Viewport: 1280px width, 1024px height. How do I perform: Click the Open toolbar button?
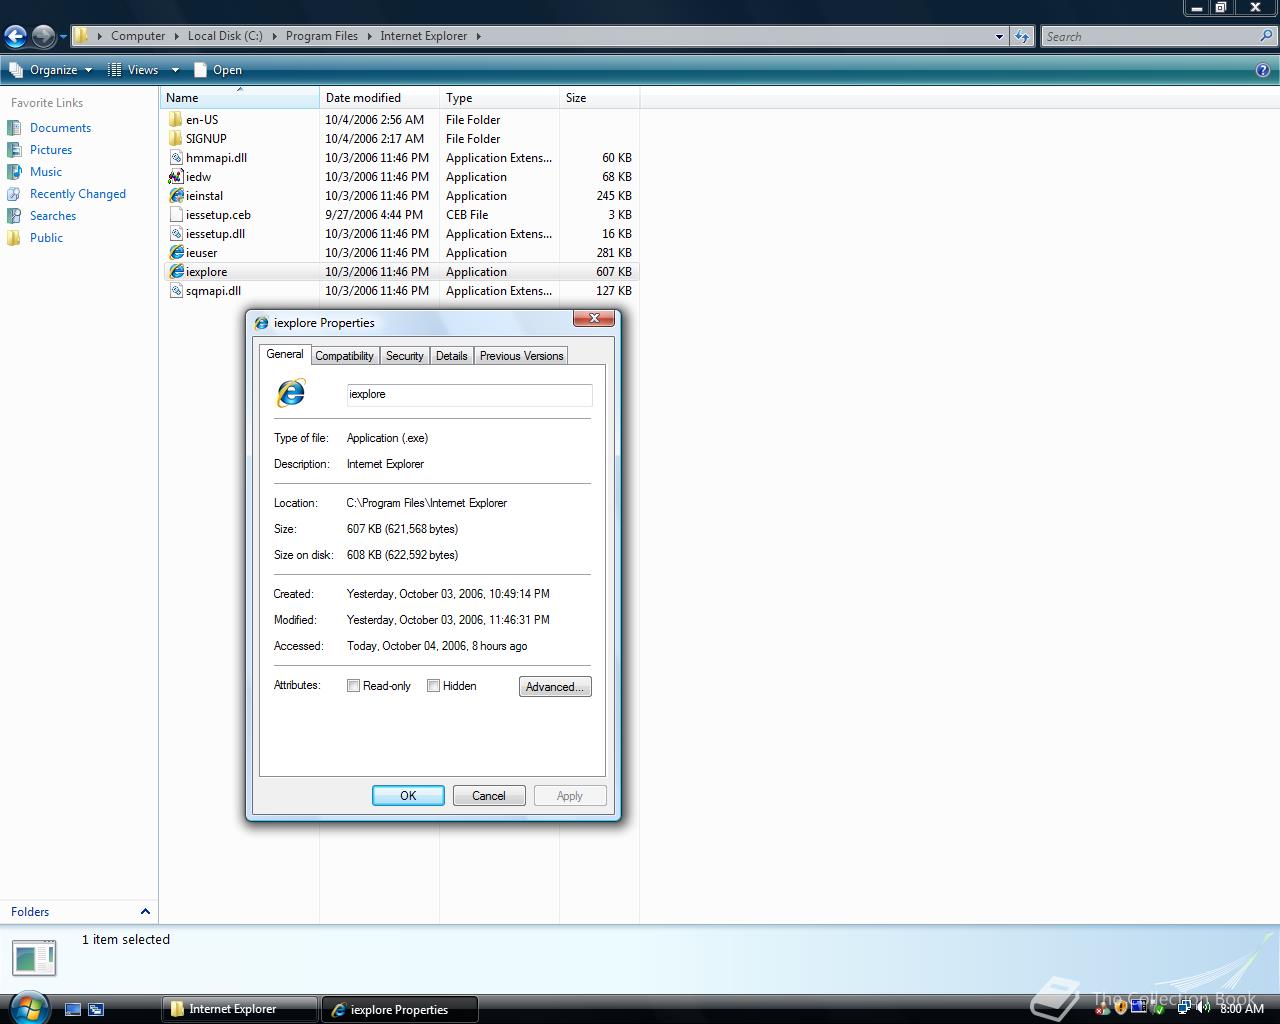coord(218,70)
